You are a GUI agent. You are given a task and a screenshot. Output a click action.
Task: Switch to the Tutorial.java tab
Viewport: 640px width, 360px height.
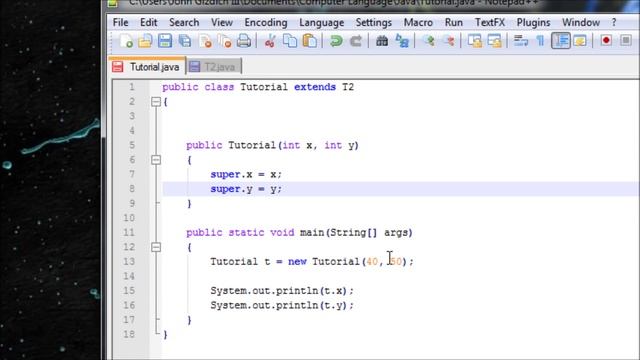147,67
